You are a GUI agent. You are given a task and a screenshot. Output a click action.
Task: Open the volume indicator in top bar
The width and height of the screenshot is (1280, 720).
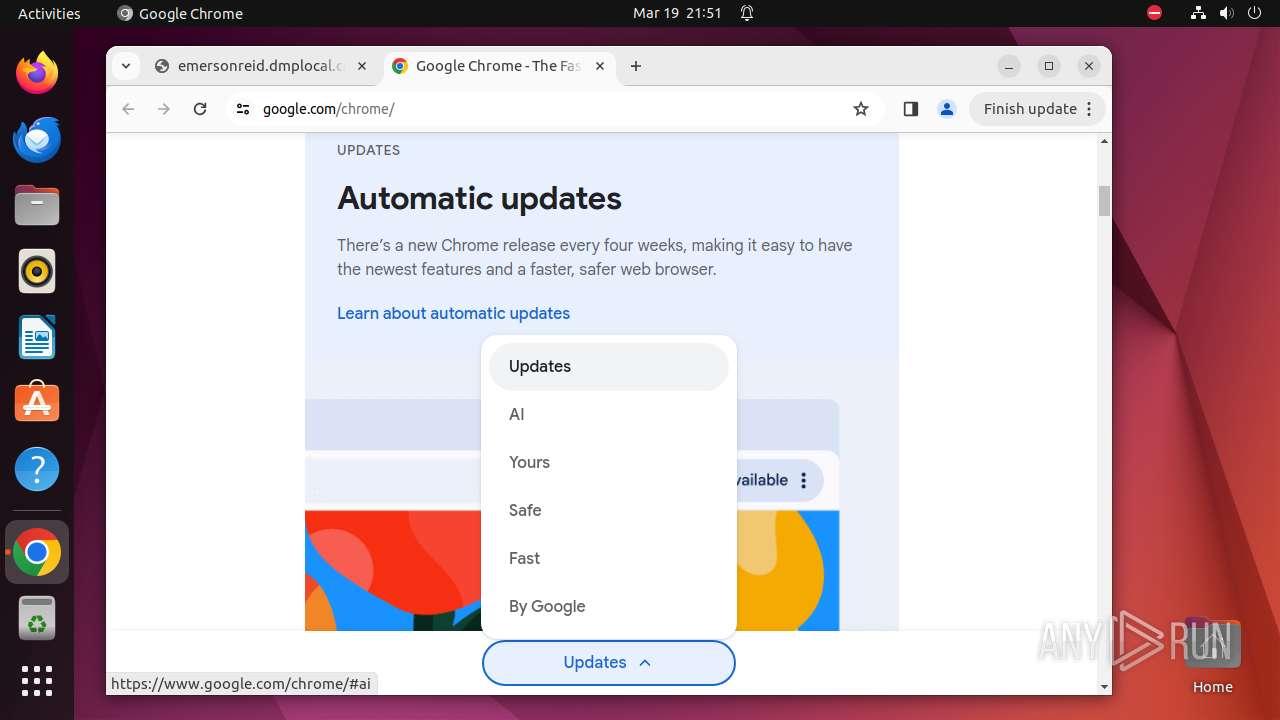coord(1227,13)
